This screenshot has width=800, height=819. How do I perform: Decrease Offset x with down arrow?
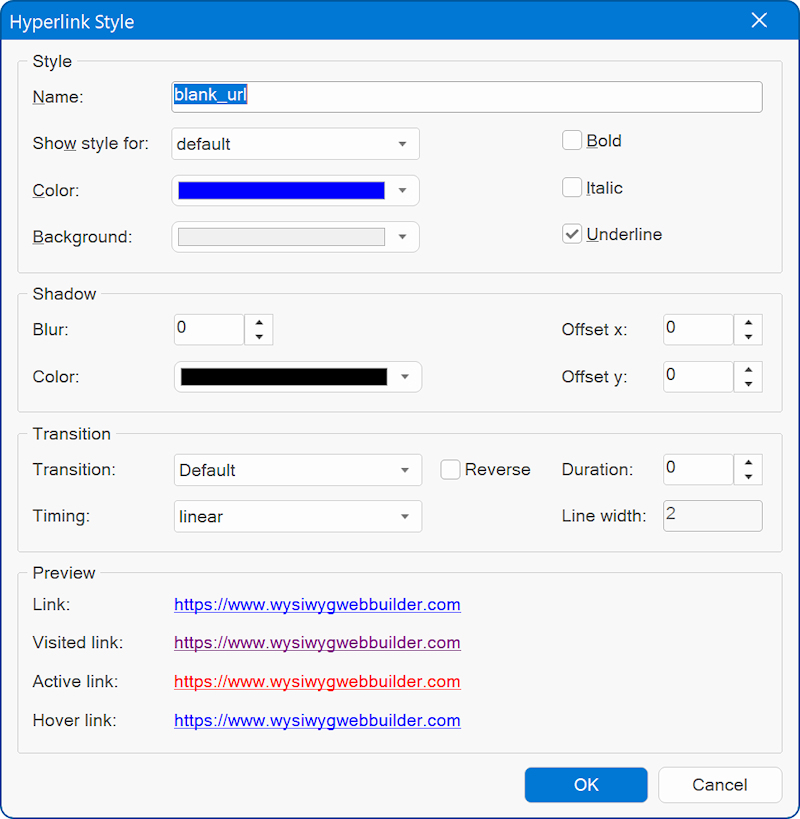tap(748, 337)
